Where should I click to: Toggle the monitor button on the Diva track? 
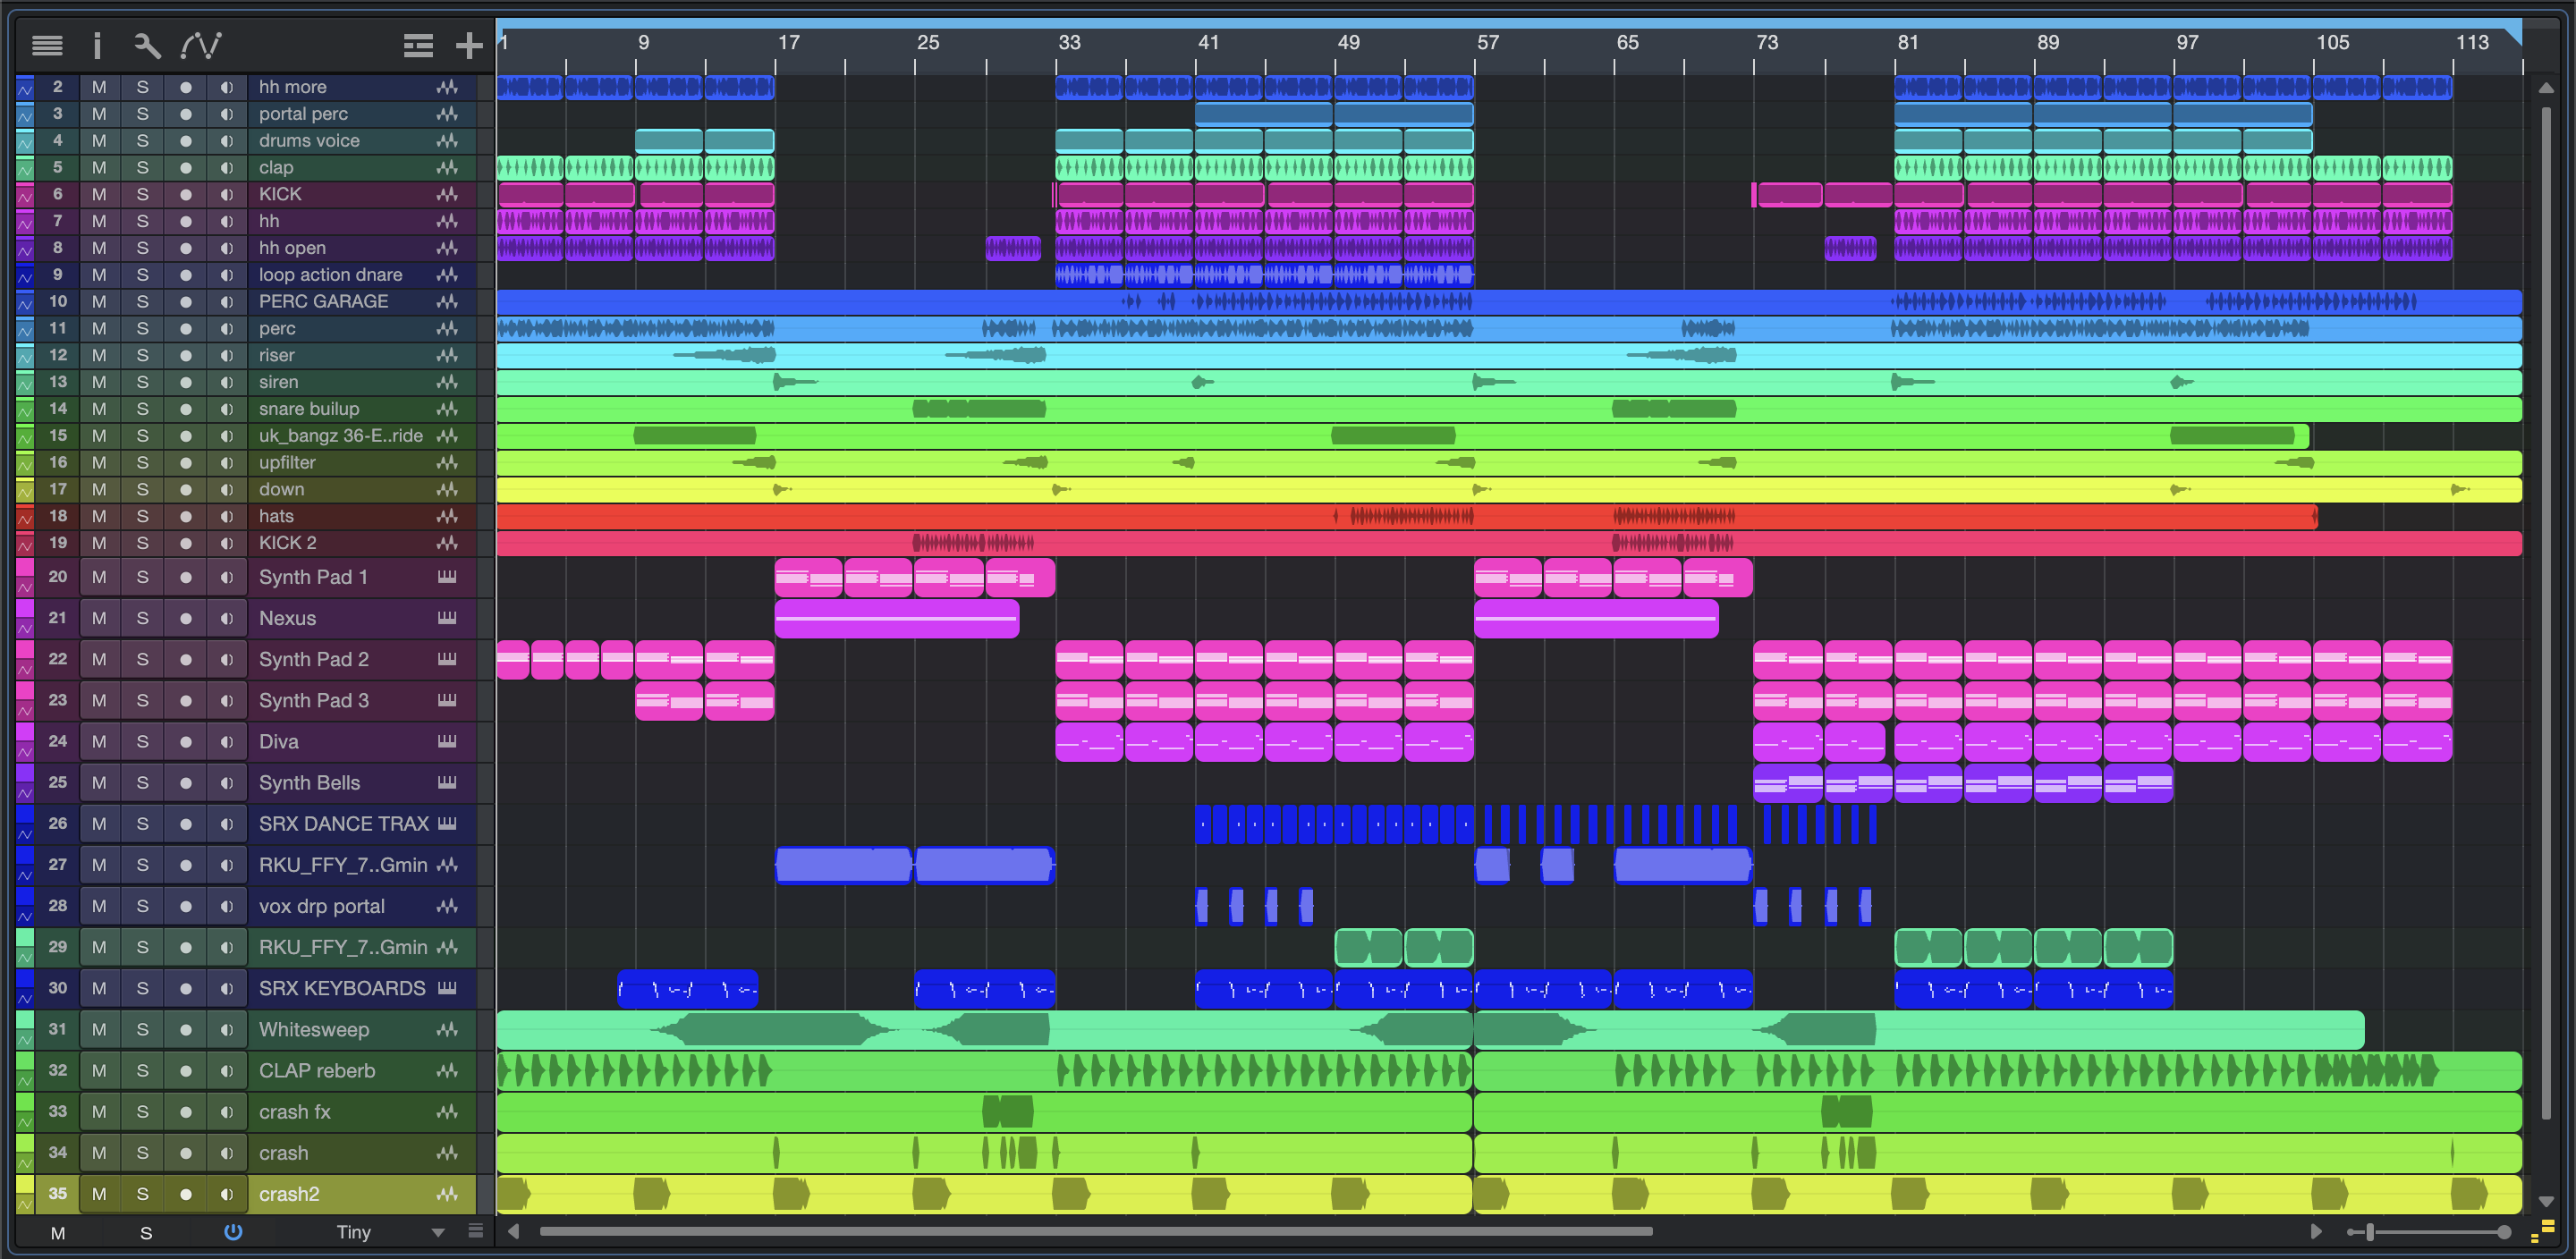pyautogui.click(x=227, y=742)
